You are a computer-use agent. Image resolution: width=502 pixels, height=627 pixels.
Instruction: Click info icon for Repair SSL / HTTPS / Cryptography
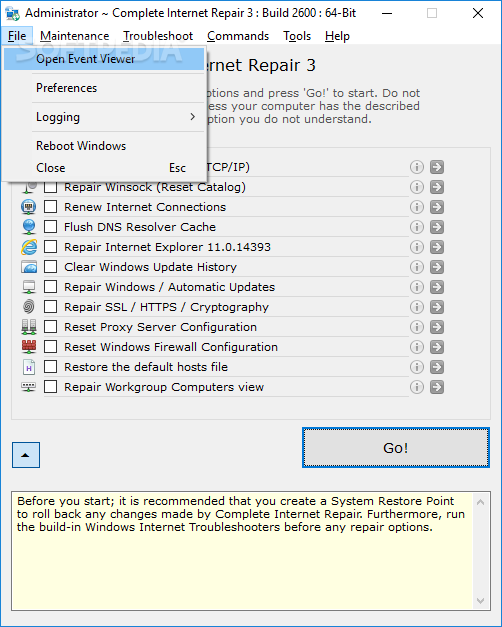tap(417, 307)
